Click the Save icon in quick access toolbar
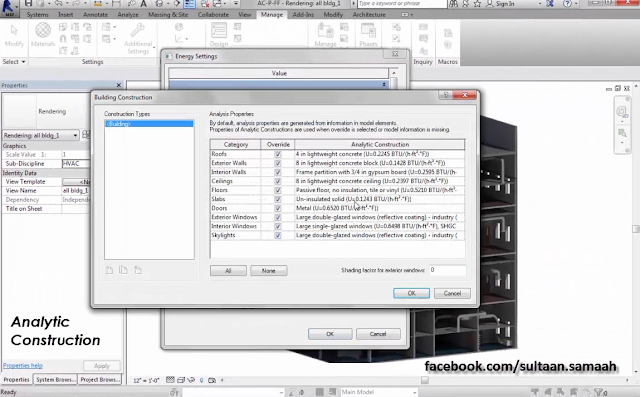 (28, 4)
